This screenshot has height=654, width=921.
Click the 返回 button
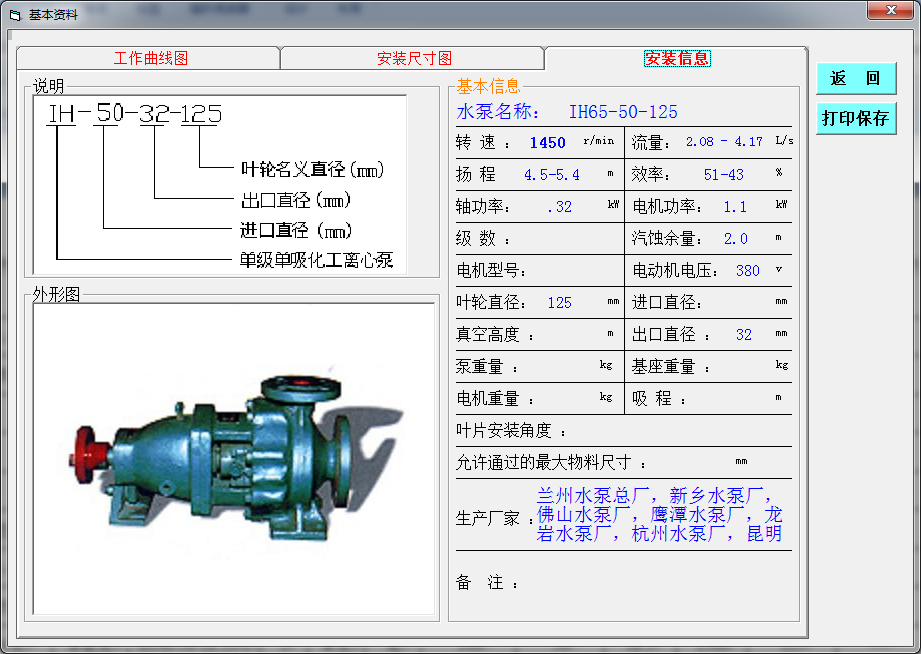(856, 78)
